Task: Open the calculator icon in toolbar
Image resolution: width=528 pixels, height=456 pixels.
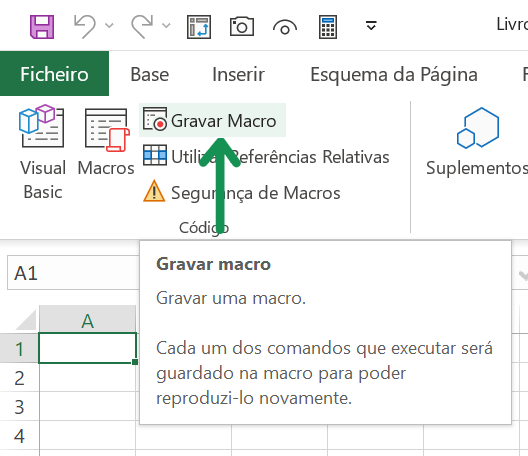Action: click(x=328, y=27)
